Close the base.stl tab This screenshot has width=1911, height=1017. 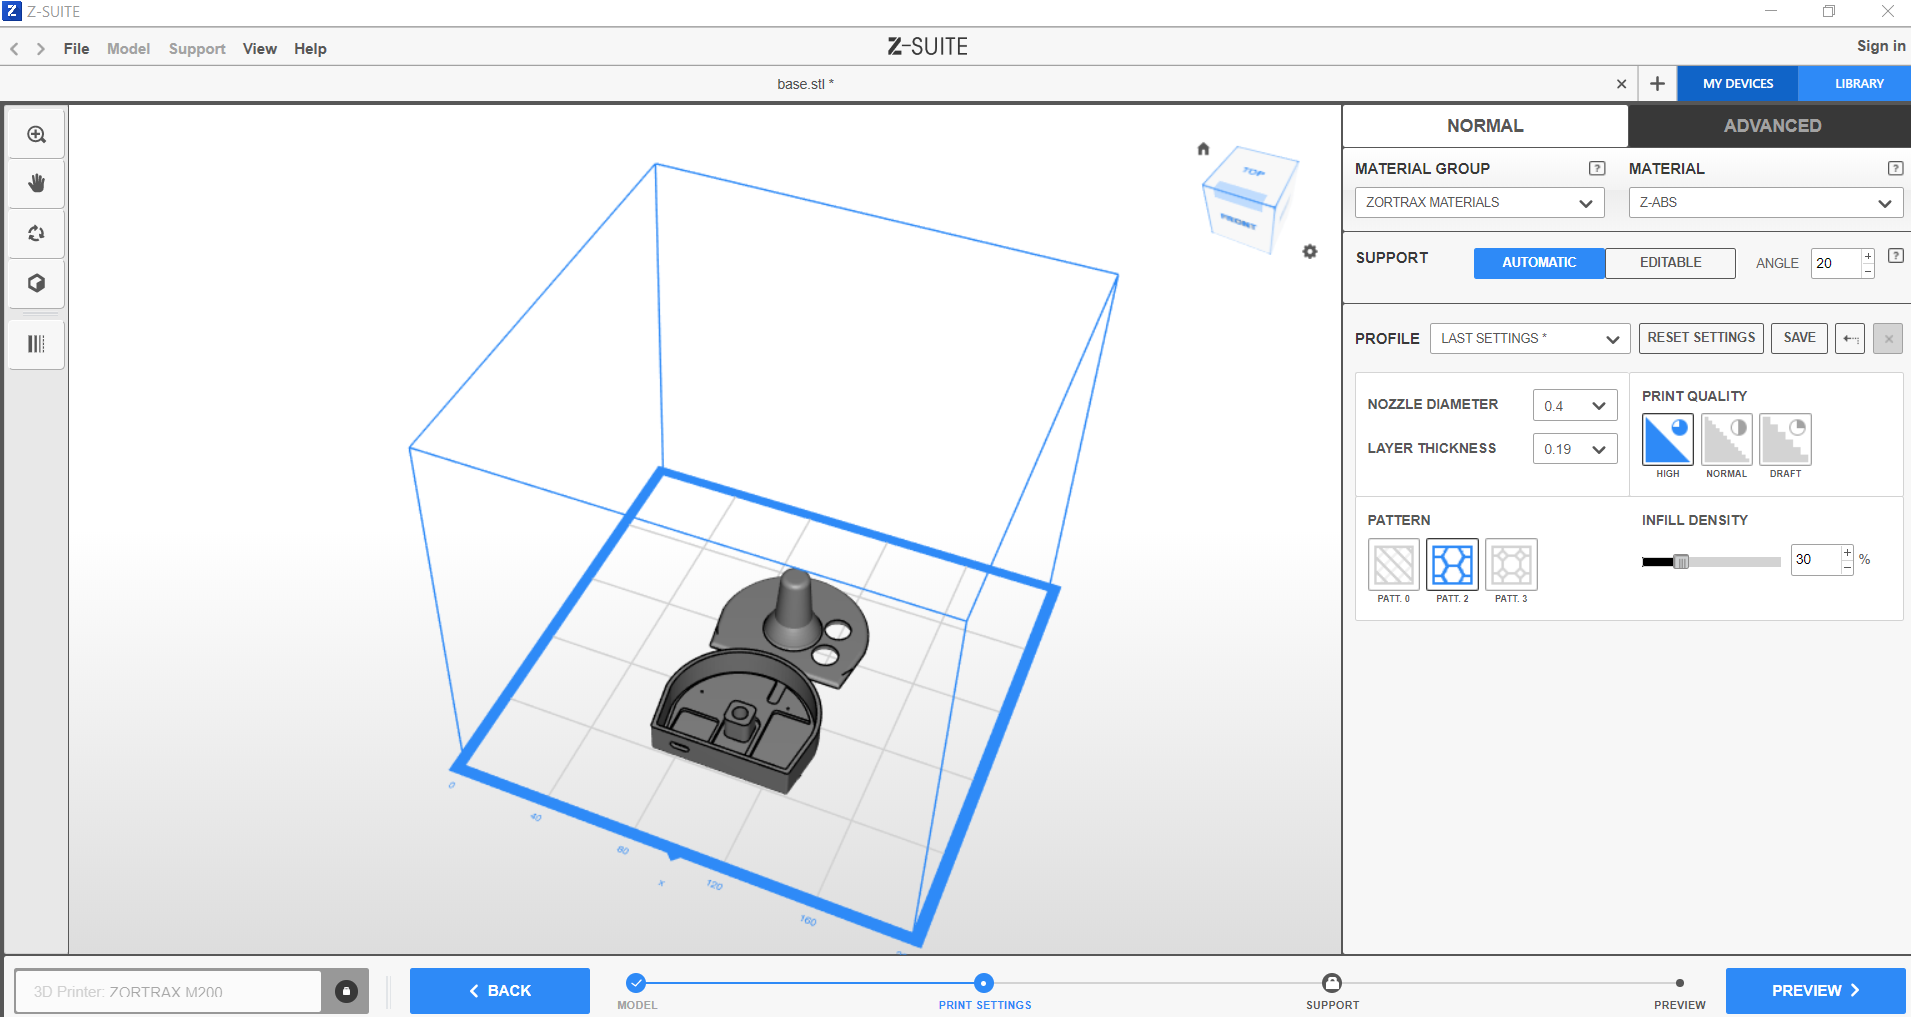tap(1621, 84)
